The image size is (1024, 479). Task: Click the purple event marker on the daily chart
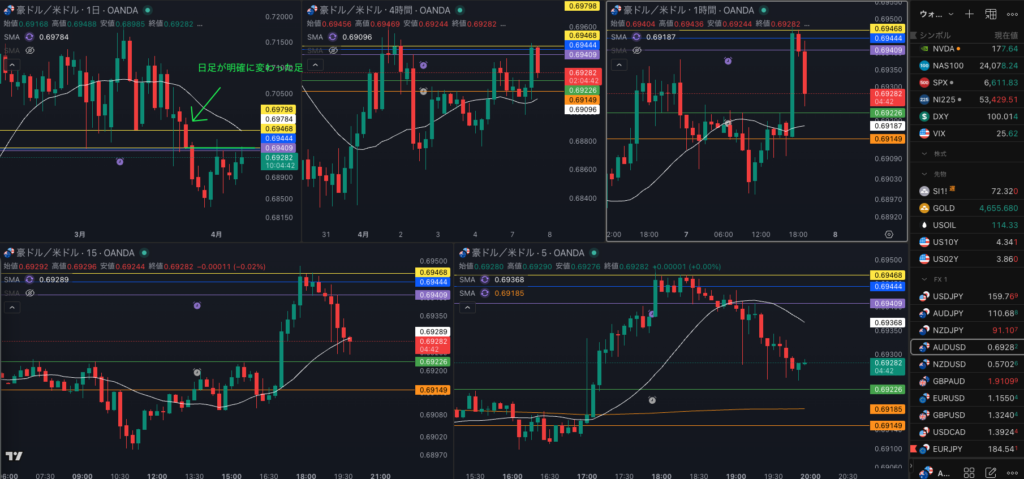coord(120,161)
